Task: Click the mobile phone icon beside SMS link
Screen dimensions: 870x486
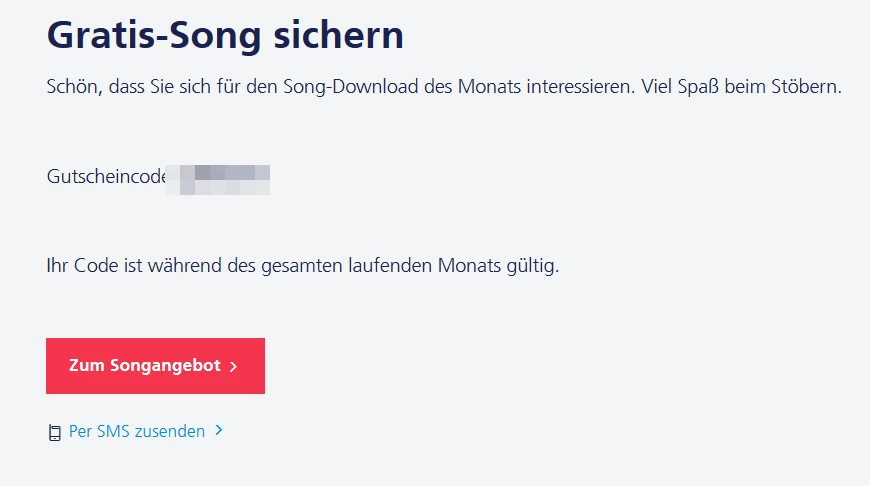Action: pos(55,433)
